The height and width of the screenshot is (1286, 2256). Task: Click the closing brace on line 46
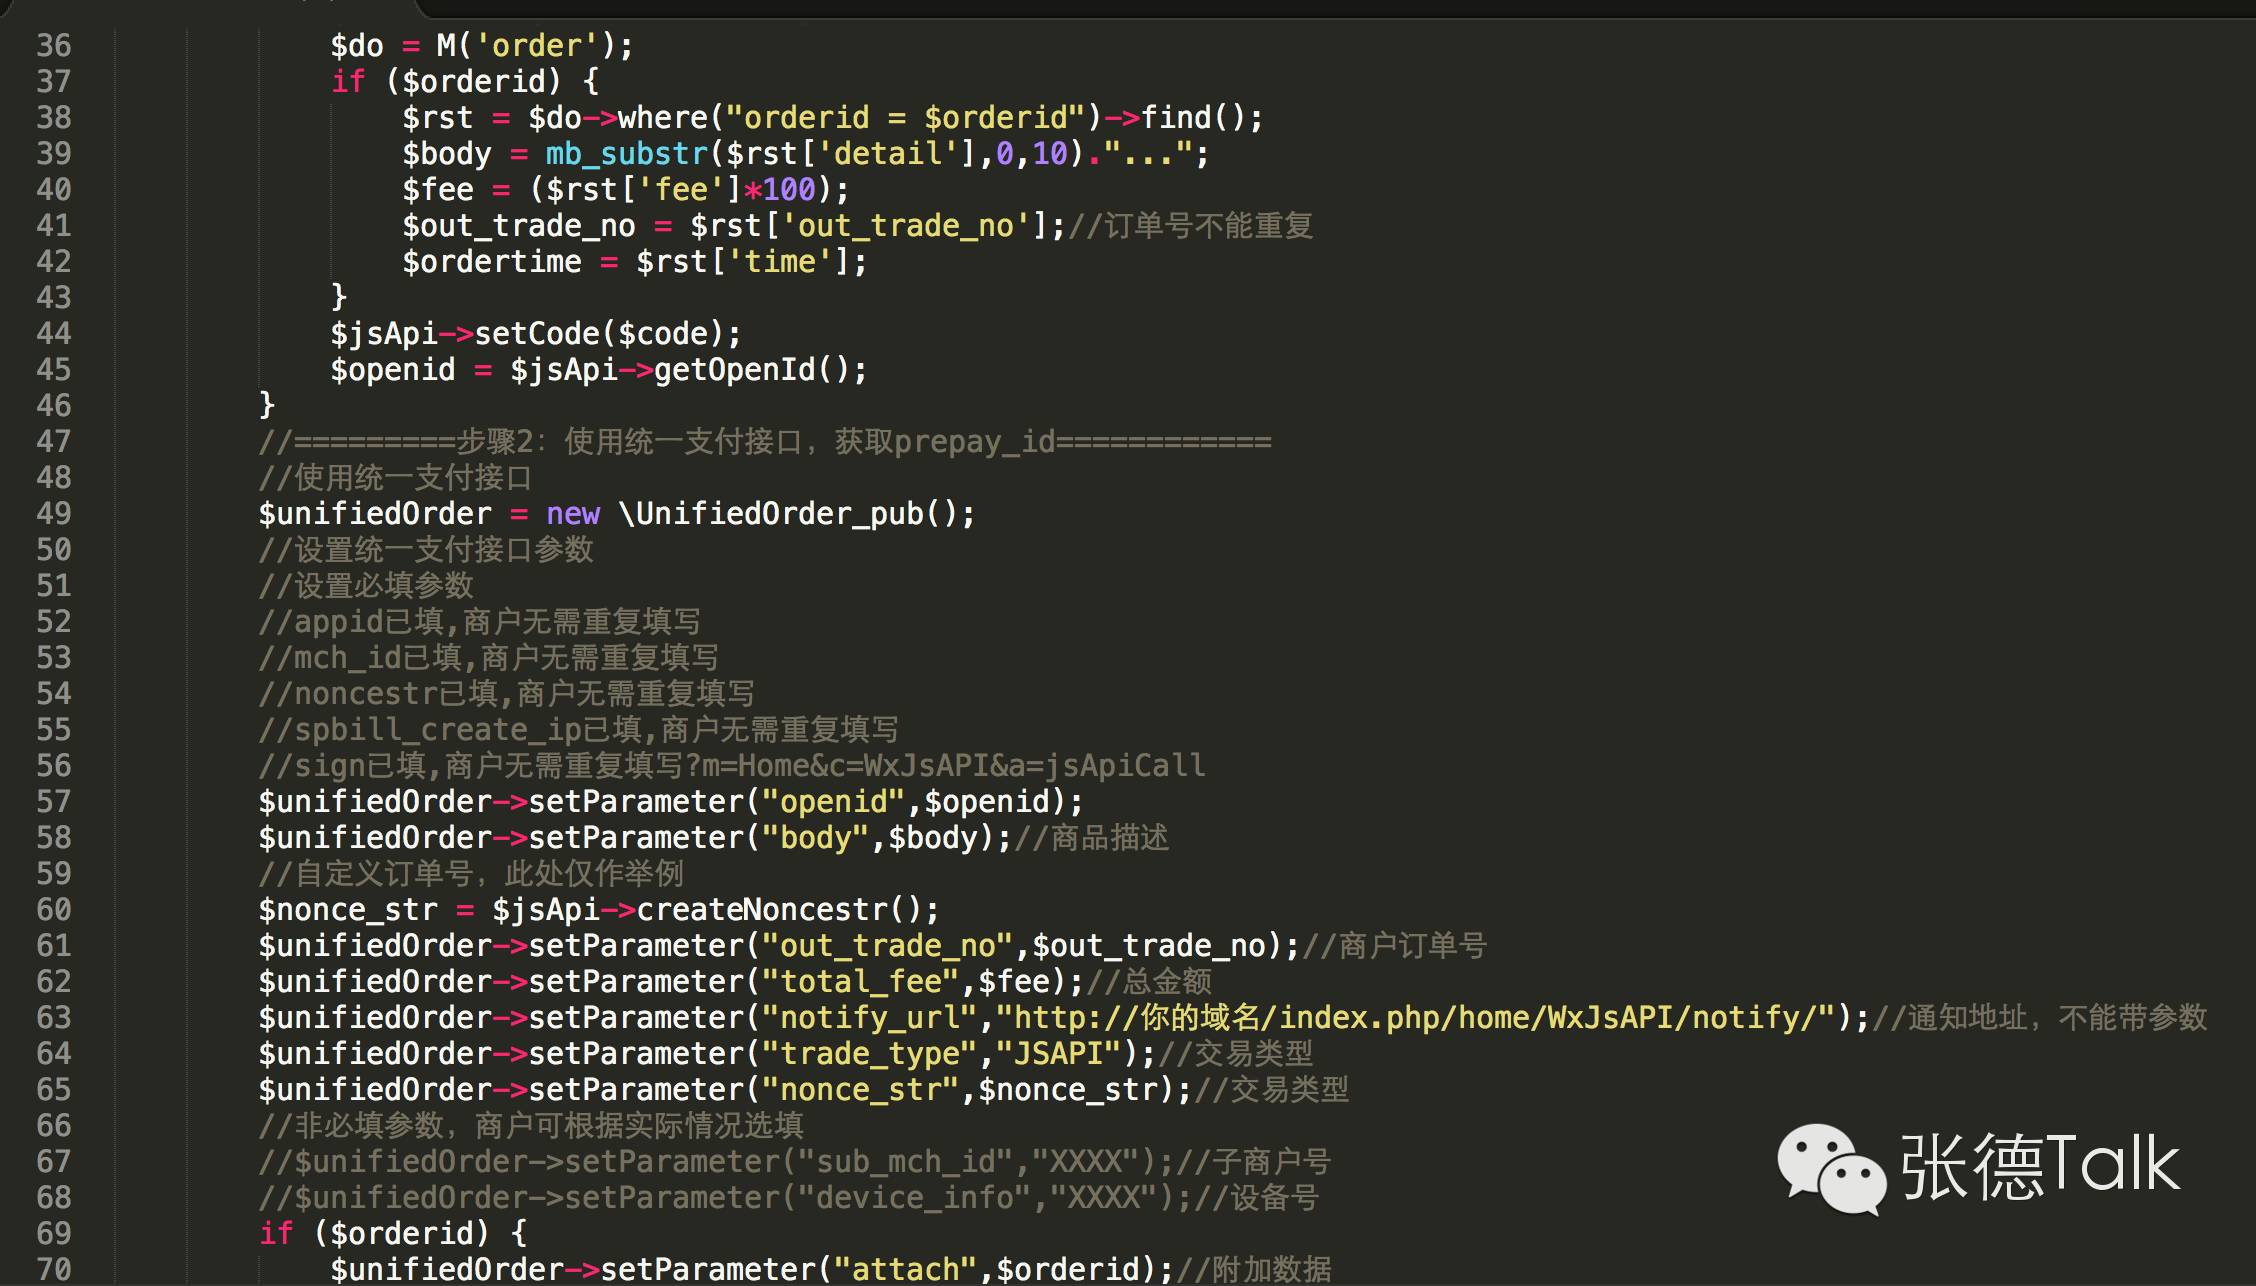click(267, 405)
